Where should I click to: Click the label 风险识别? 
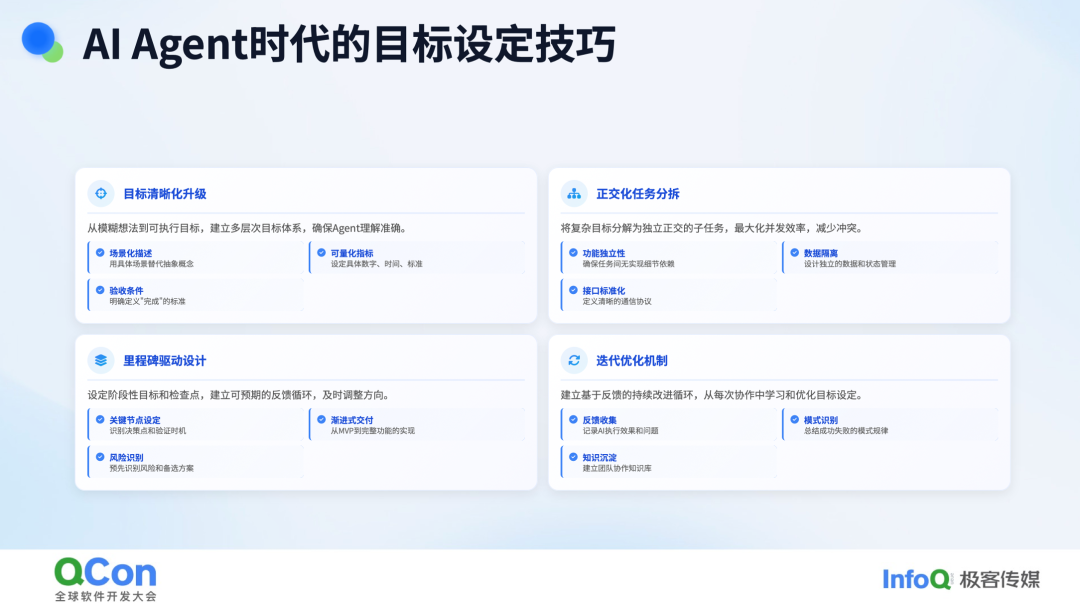[x=127, y=457]
